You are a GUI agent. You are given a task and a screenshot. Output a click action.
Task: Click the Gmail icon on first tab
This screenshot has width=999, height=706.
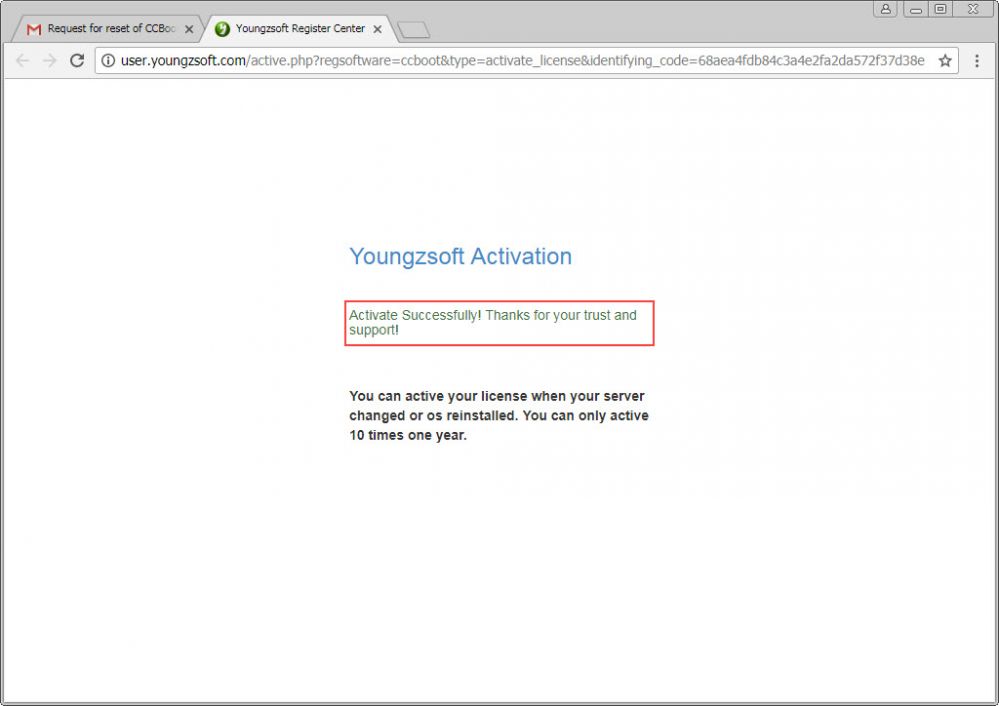34,29
